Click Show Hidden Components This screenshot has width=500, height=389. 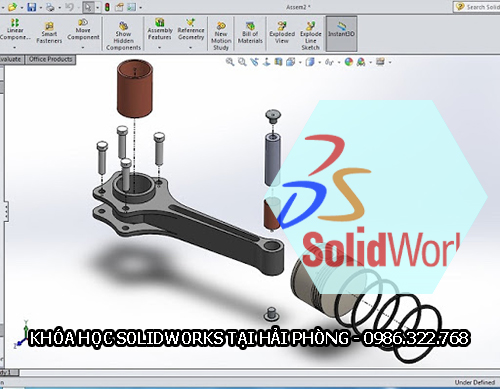123,36
